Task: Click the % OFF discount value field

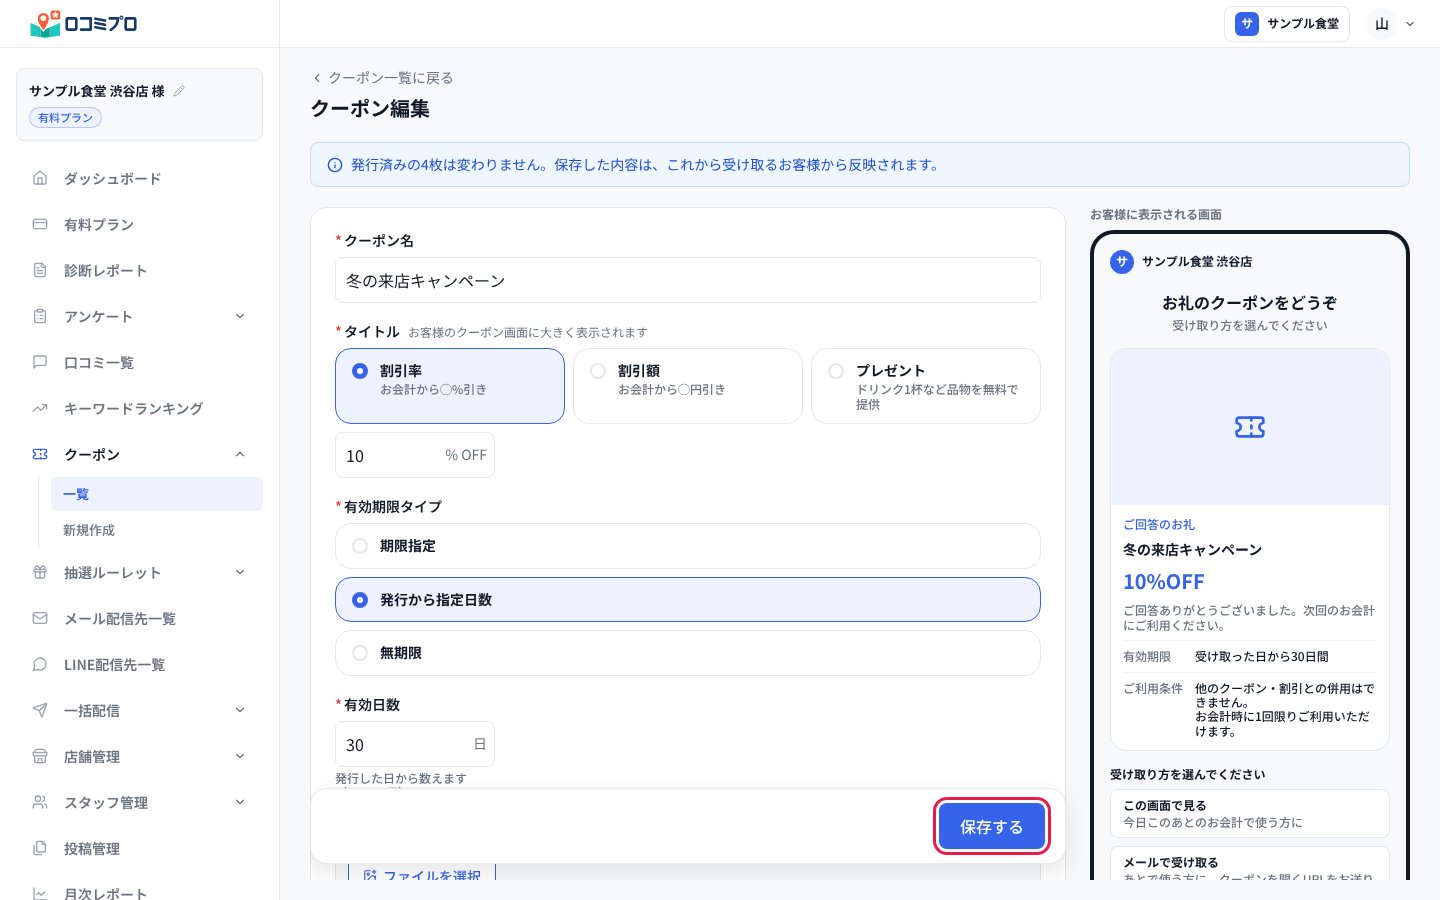Action: (415, 455)
